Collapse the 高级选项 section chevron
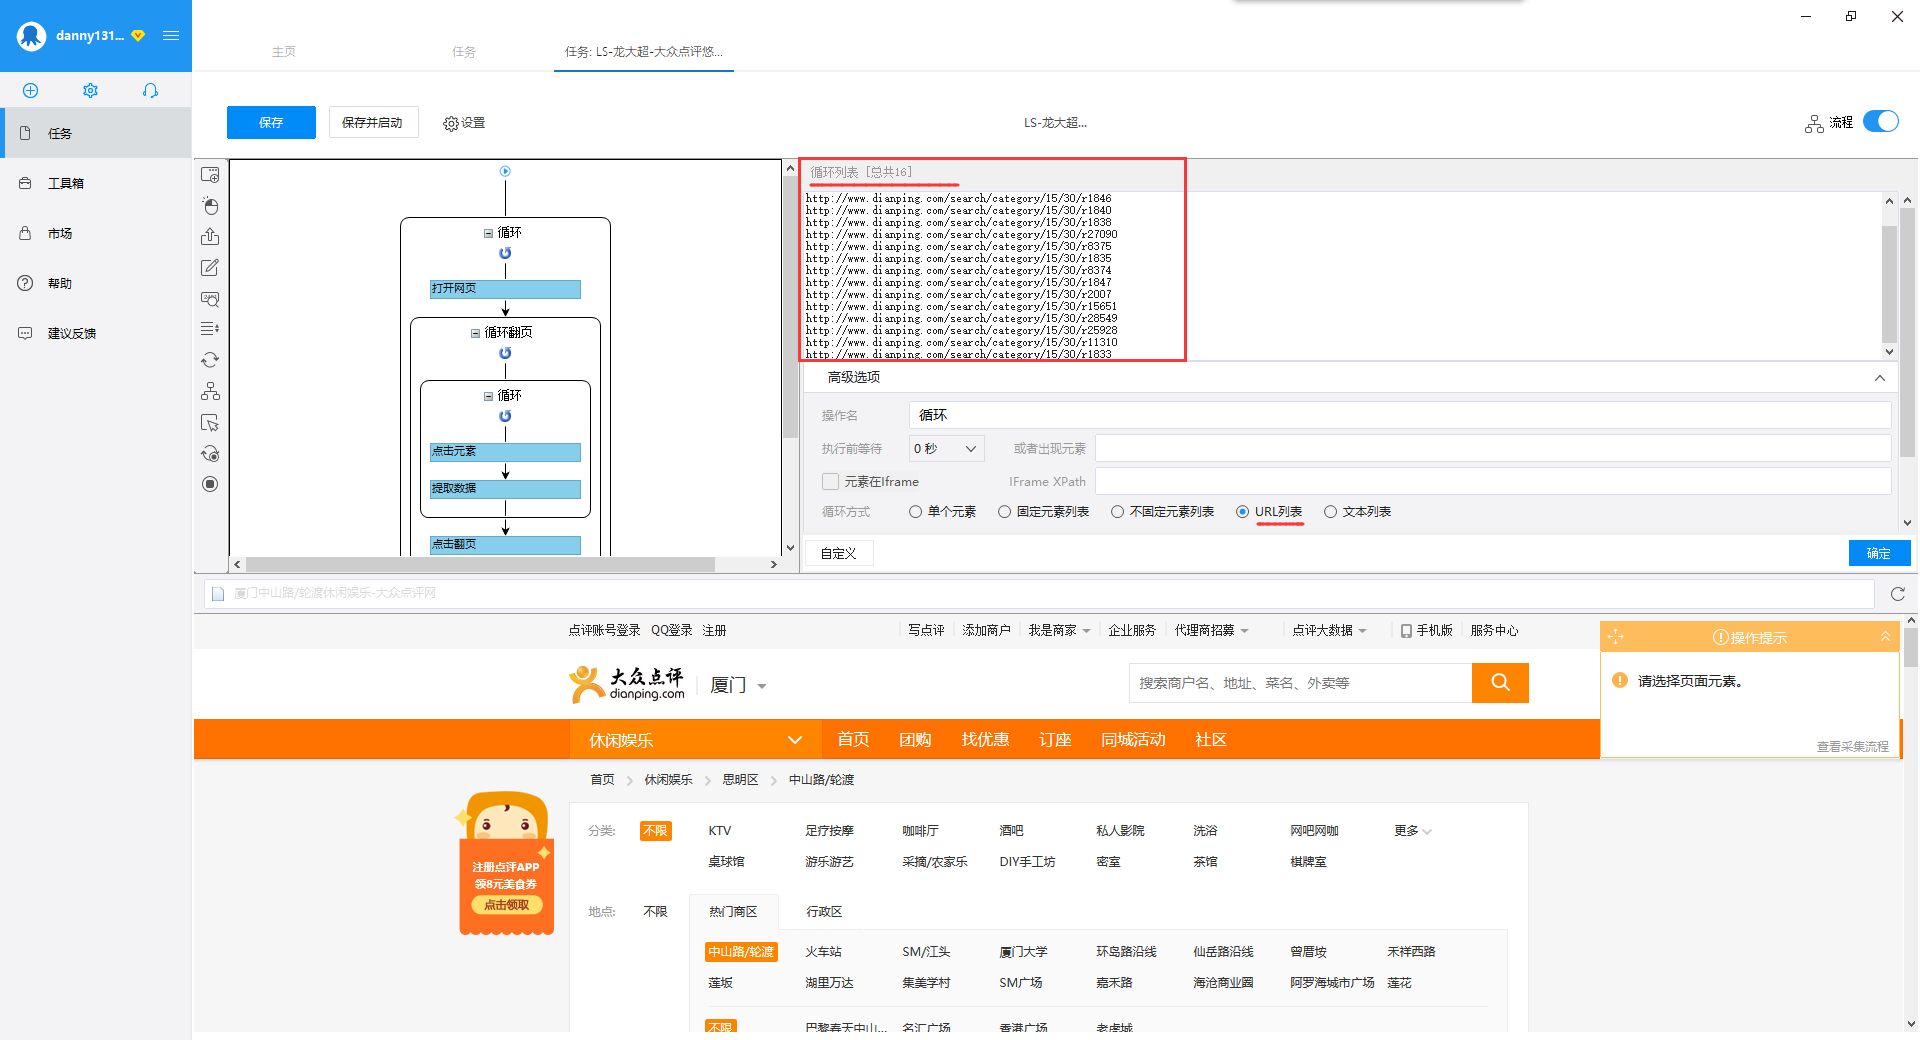This screenshot has height=1040, width=1920. click(1880, 378)
